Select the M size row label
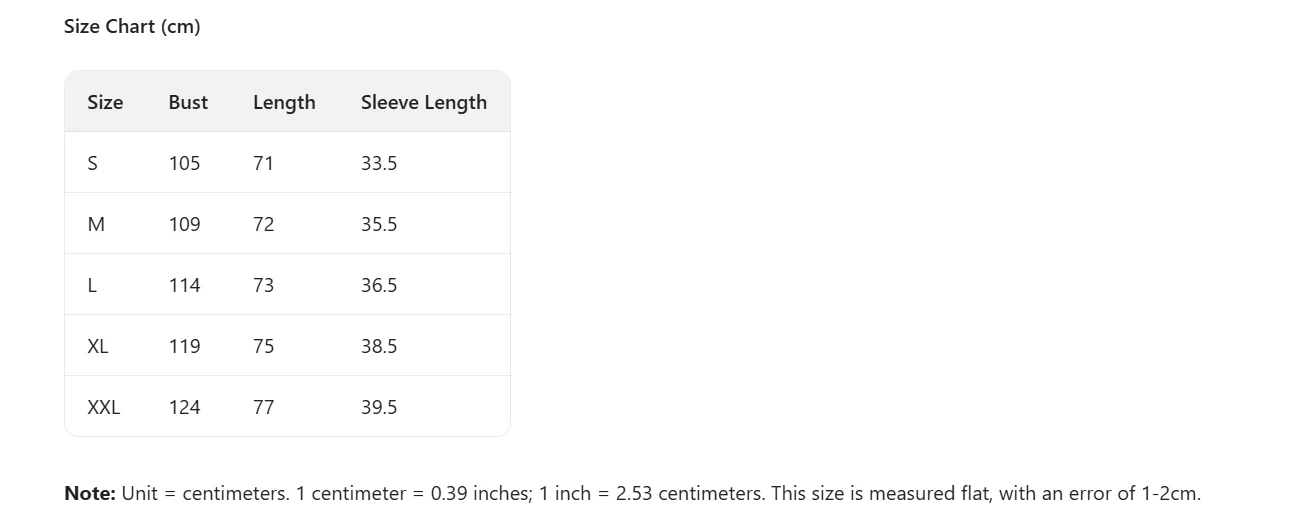Screen dimensions: 1300x515 (x=96, y=224)
